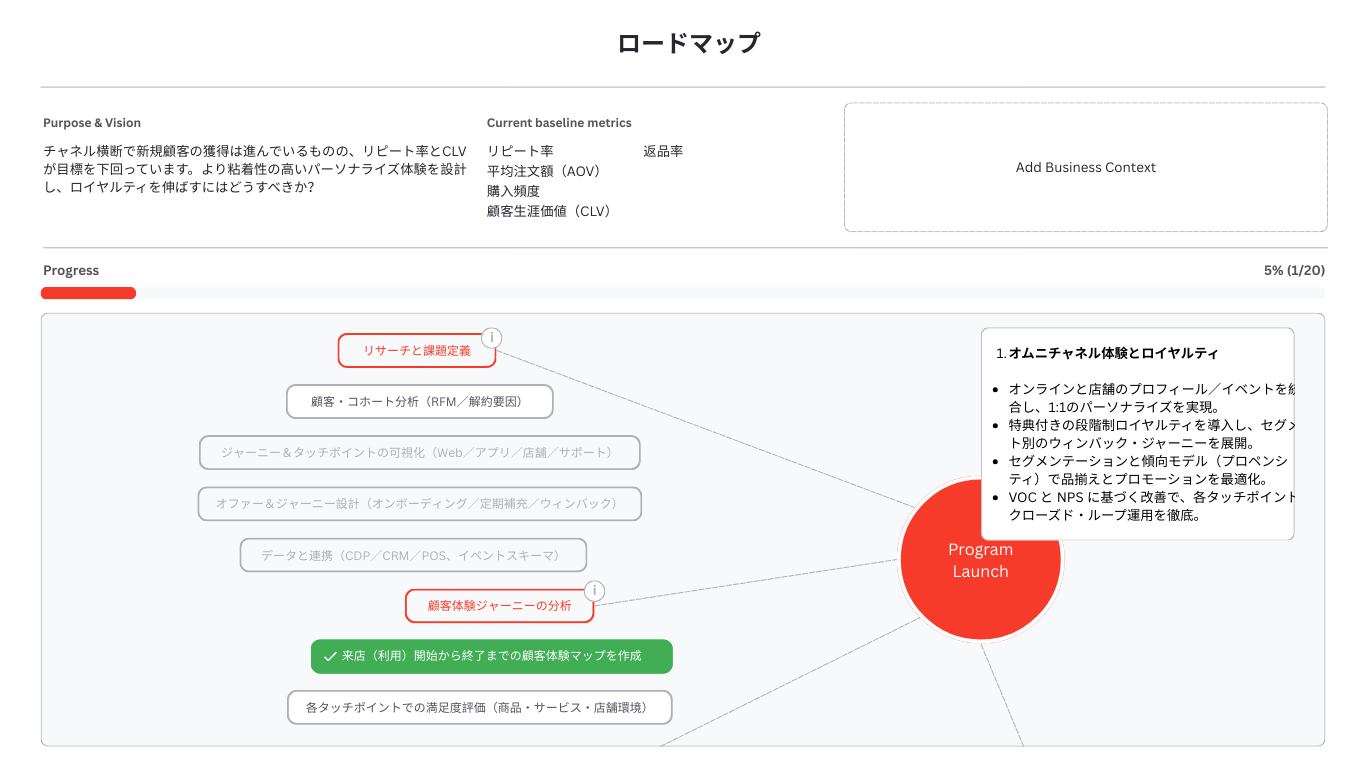Click the bullet about オンラインと店舗のプロフィール
This screenshot has height=768, width=1366.
pos(1150,398)
